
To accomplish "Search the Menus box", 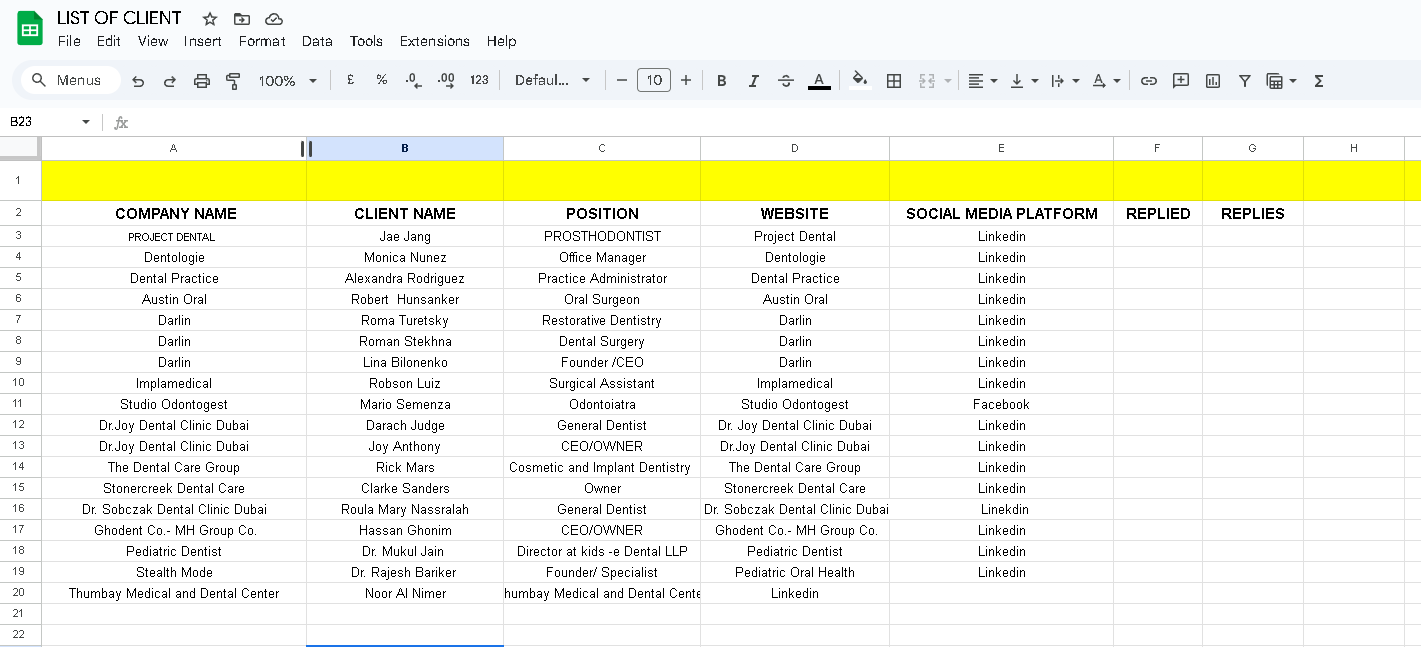I will [x=70, y=80].
